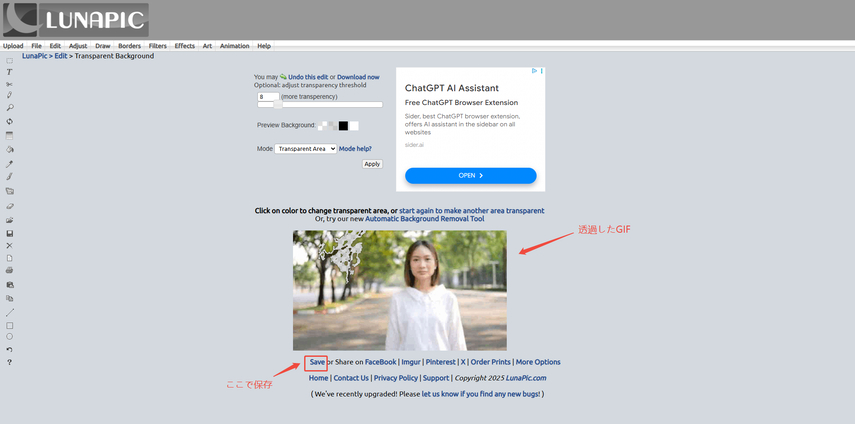Screen dimensions: 855x424
Task: Open the Borders menu
Action: point(130,46)
